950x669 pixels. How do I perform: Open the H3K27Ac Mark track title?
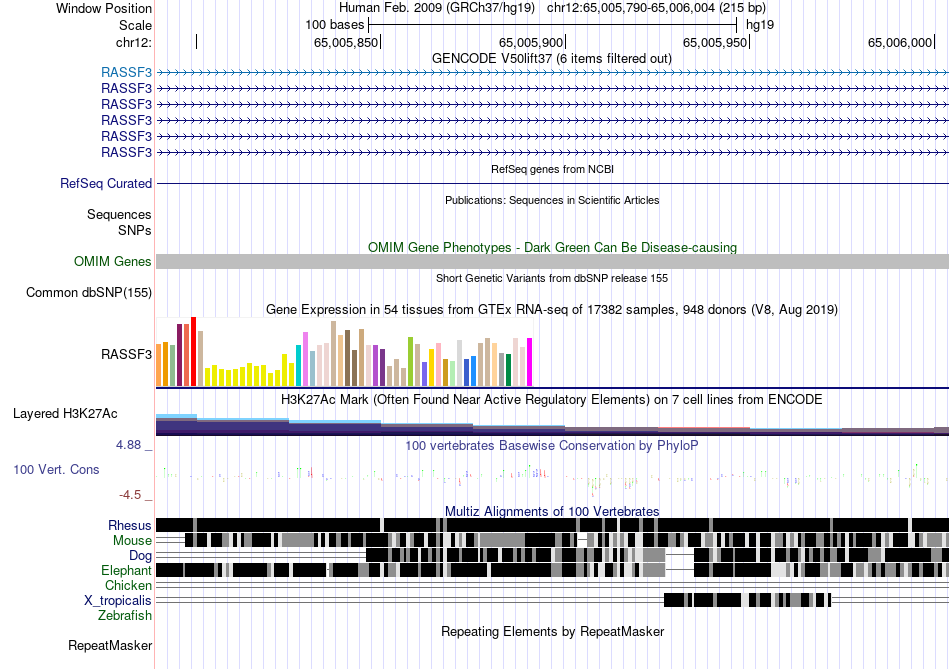coord(552,400)
